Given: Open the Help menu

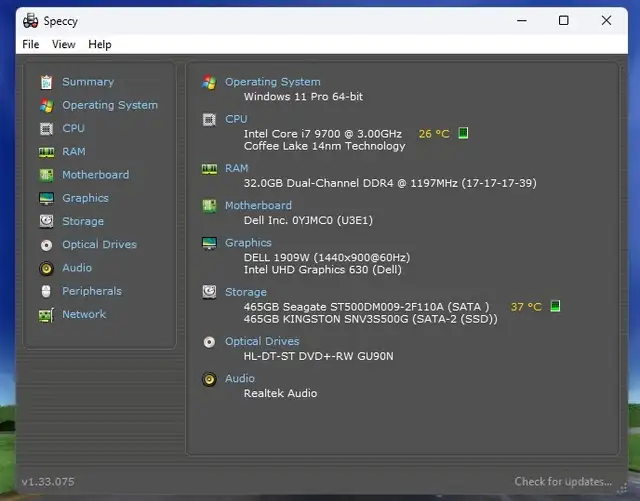Looking at the screenshot, I should click(100, 44).
